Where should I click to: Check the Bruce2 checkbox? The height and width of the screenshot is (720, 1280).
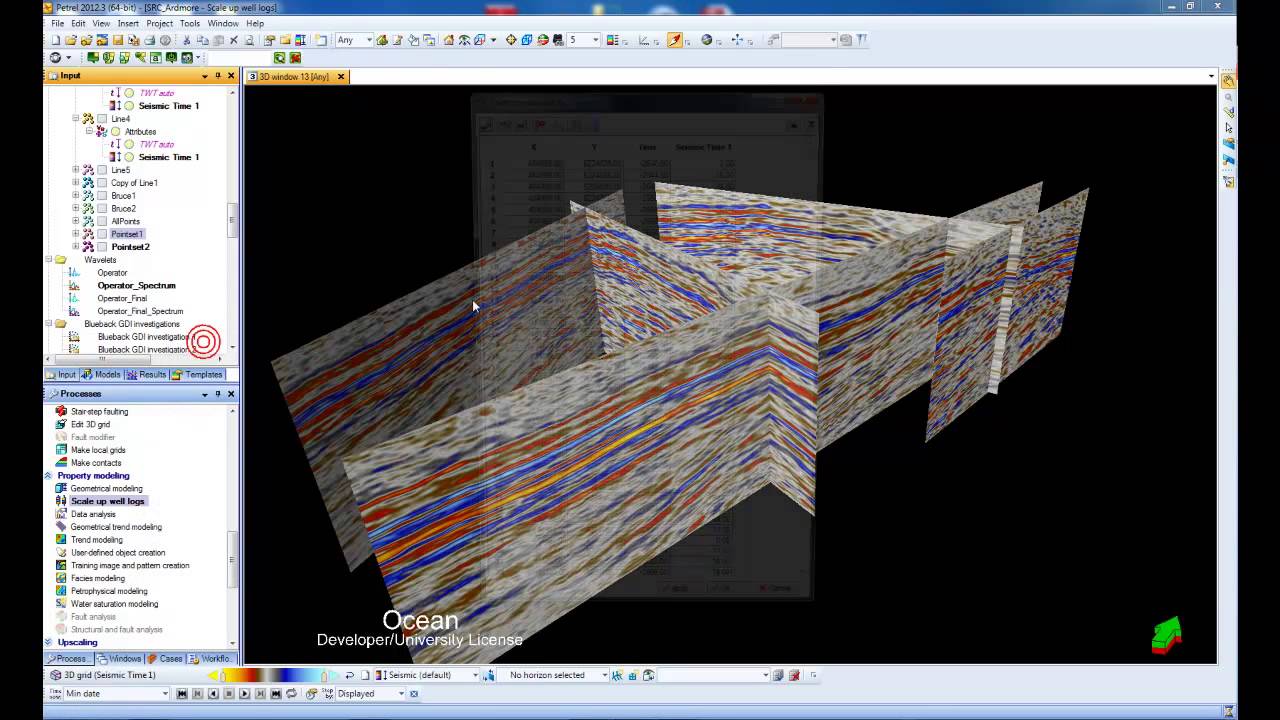click(102, 208)
